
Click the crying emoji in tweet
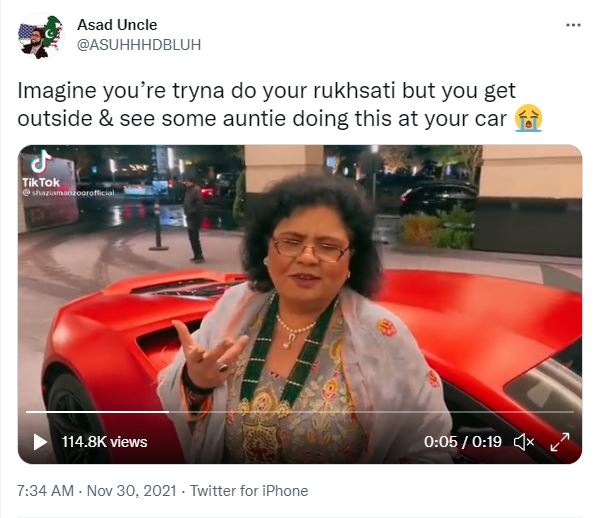528,118
